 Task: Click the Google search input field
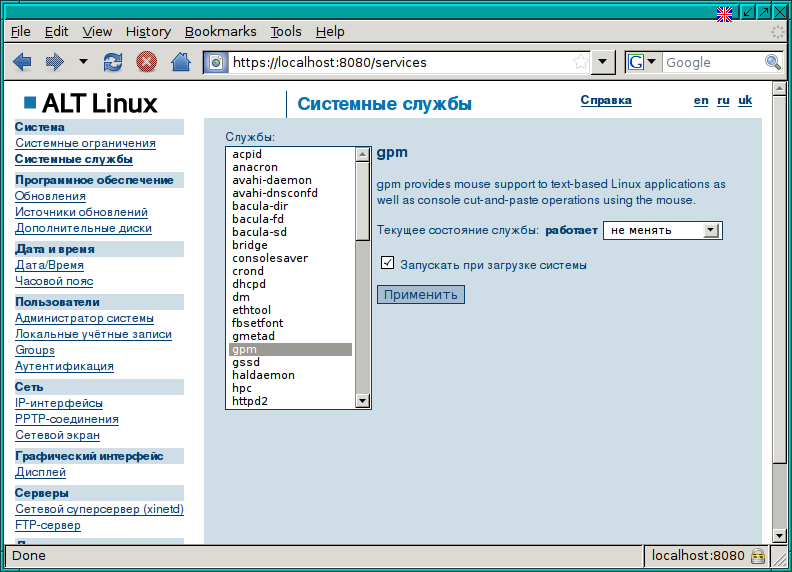point(712,62)
